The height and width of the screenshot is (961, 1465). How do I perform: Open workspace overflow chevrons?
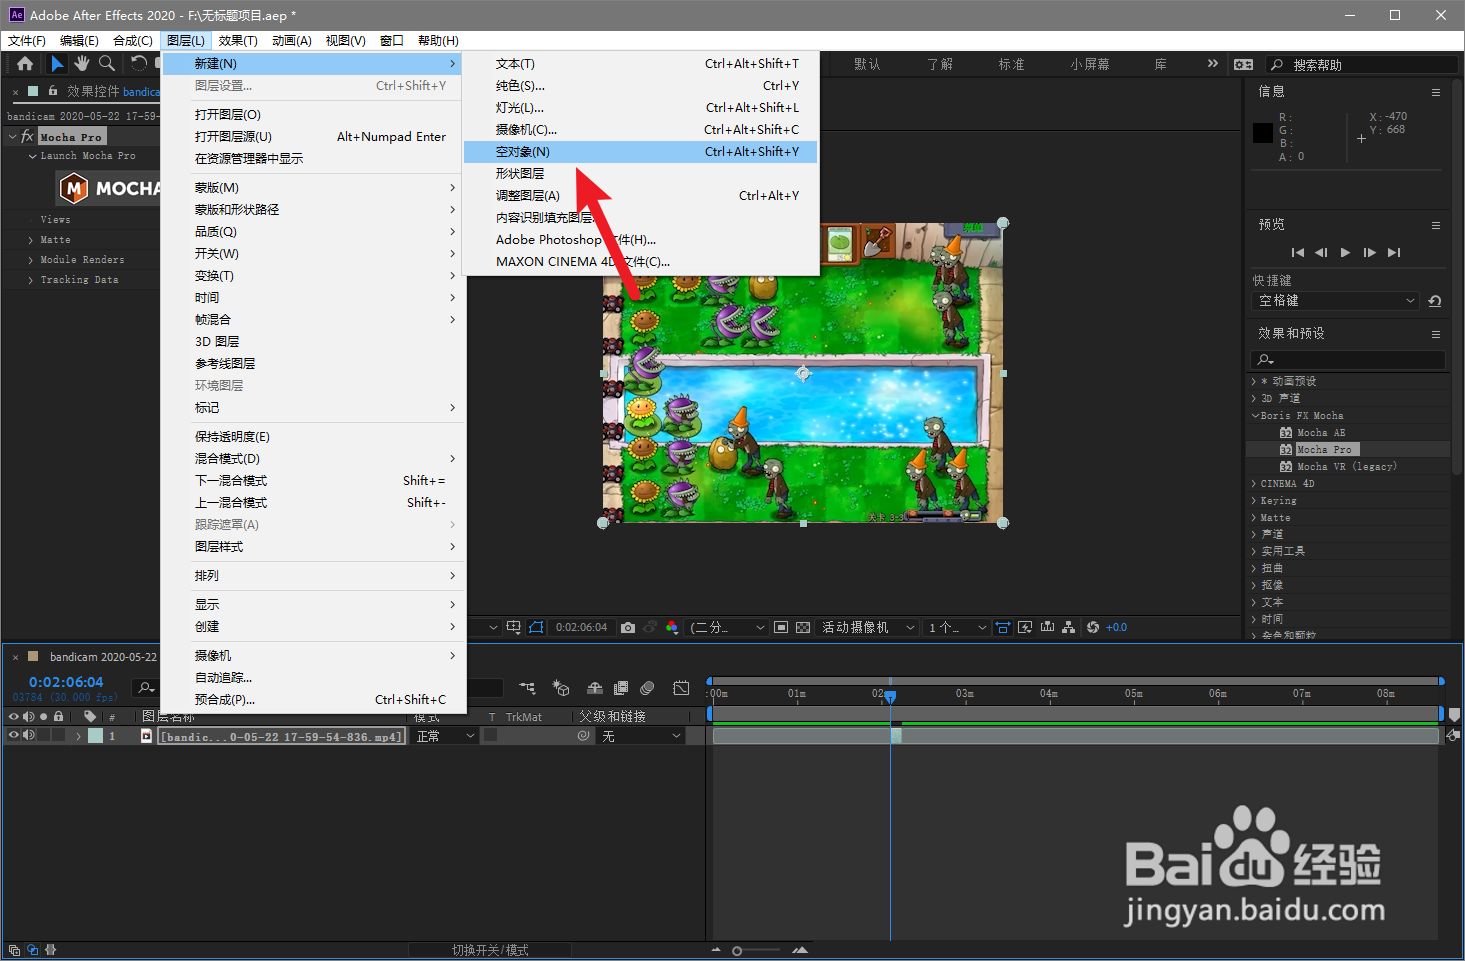click(x=1213, y=63)
